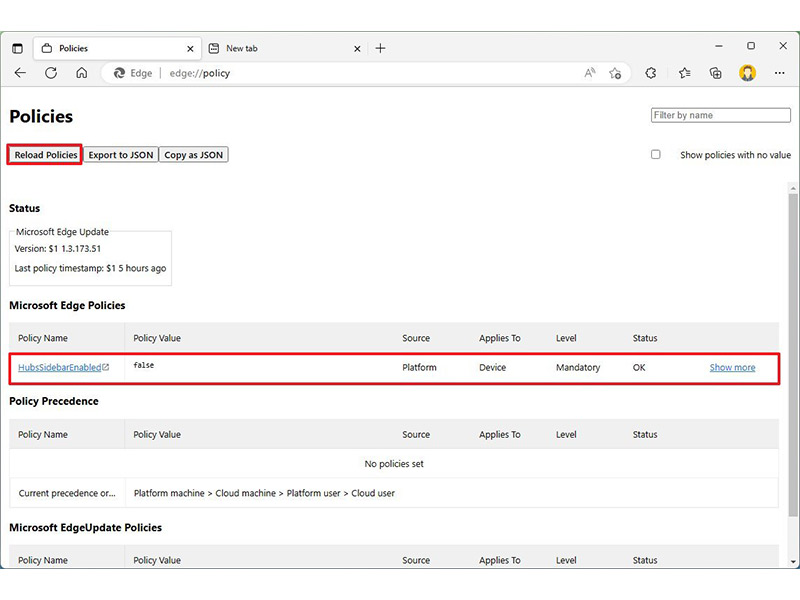
Task: Select the 'Device' applies-to cell
Action: coord(492,367)
